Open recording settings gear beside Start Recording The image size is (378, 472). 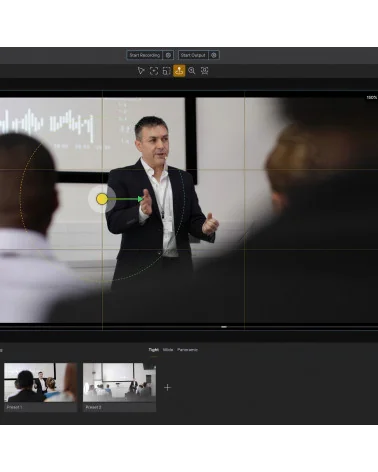(x=168, y=55)
